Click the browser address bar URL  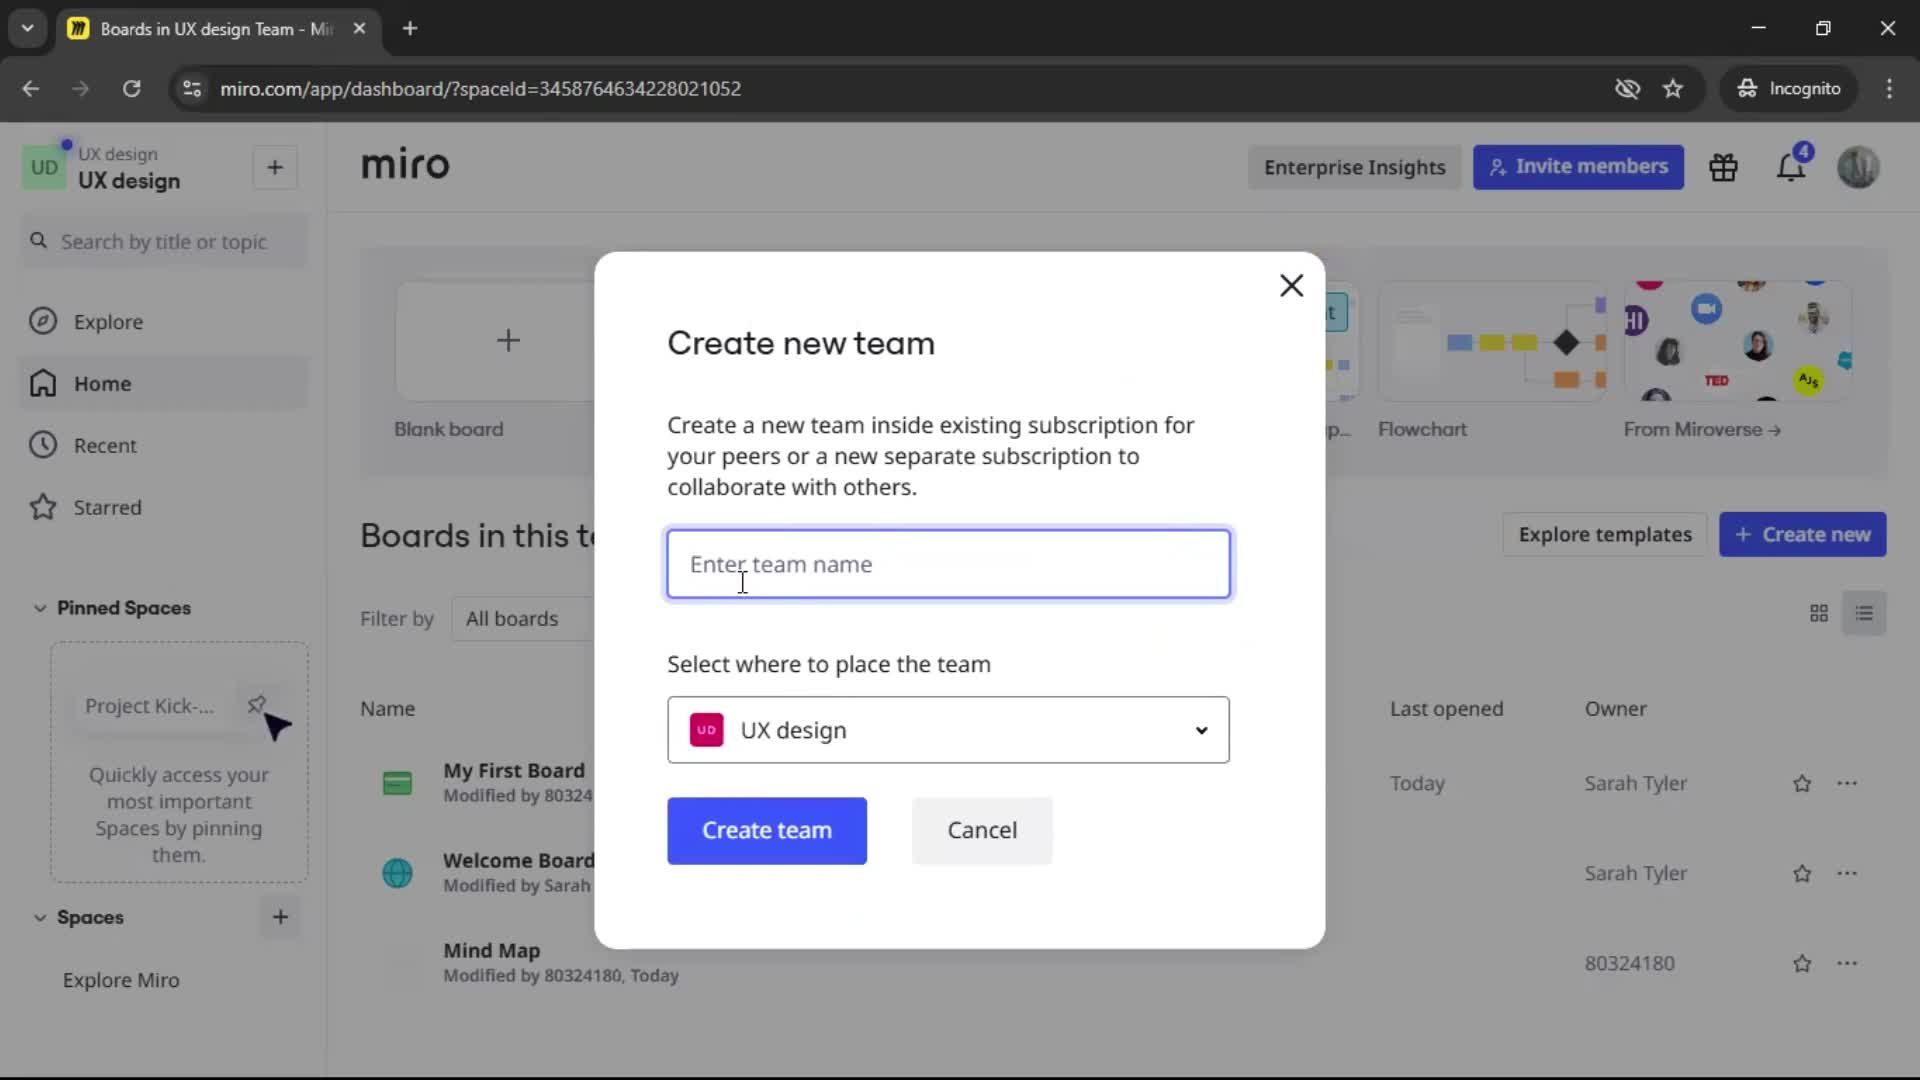point(481,89)
